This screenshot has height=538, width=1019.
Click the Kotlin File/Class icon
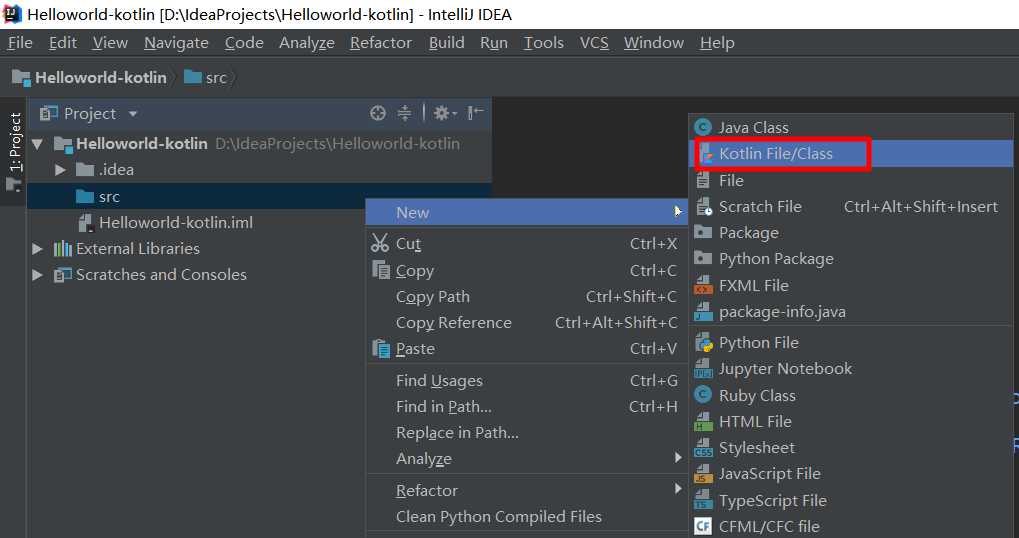pyautogui.click(x=706, y=154)
